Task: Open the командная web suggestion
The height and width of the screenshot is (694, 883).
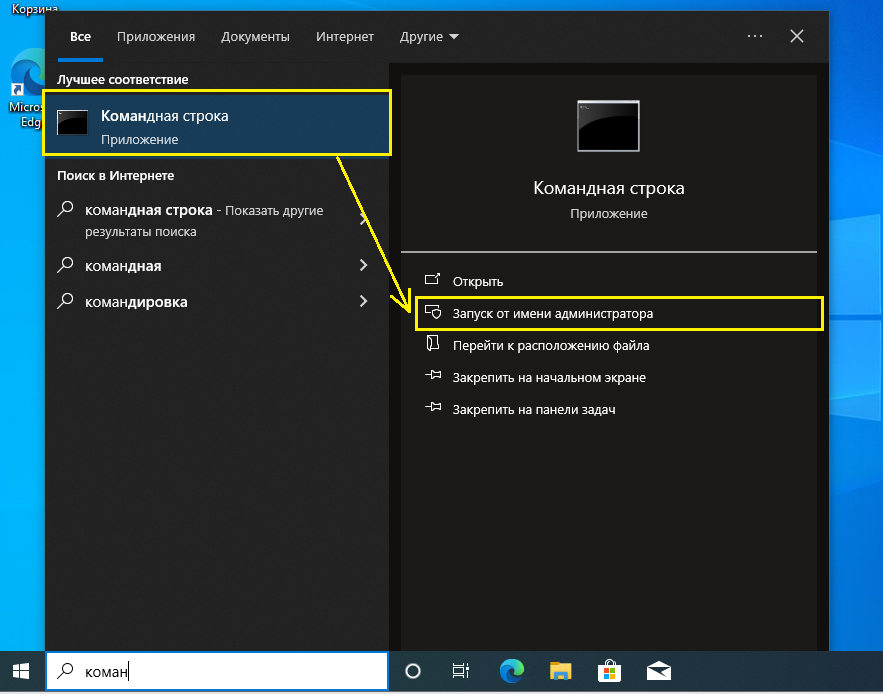Action: (217, 265)
